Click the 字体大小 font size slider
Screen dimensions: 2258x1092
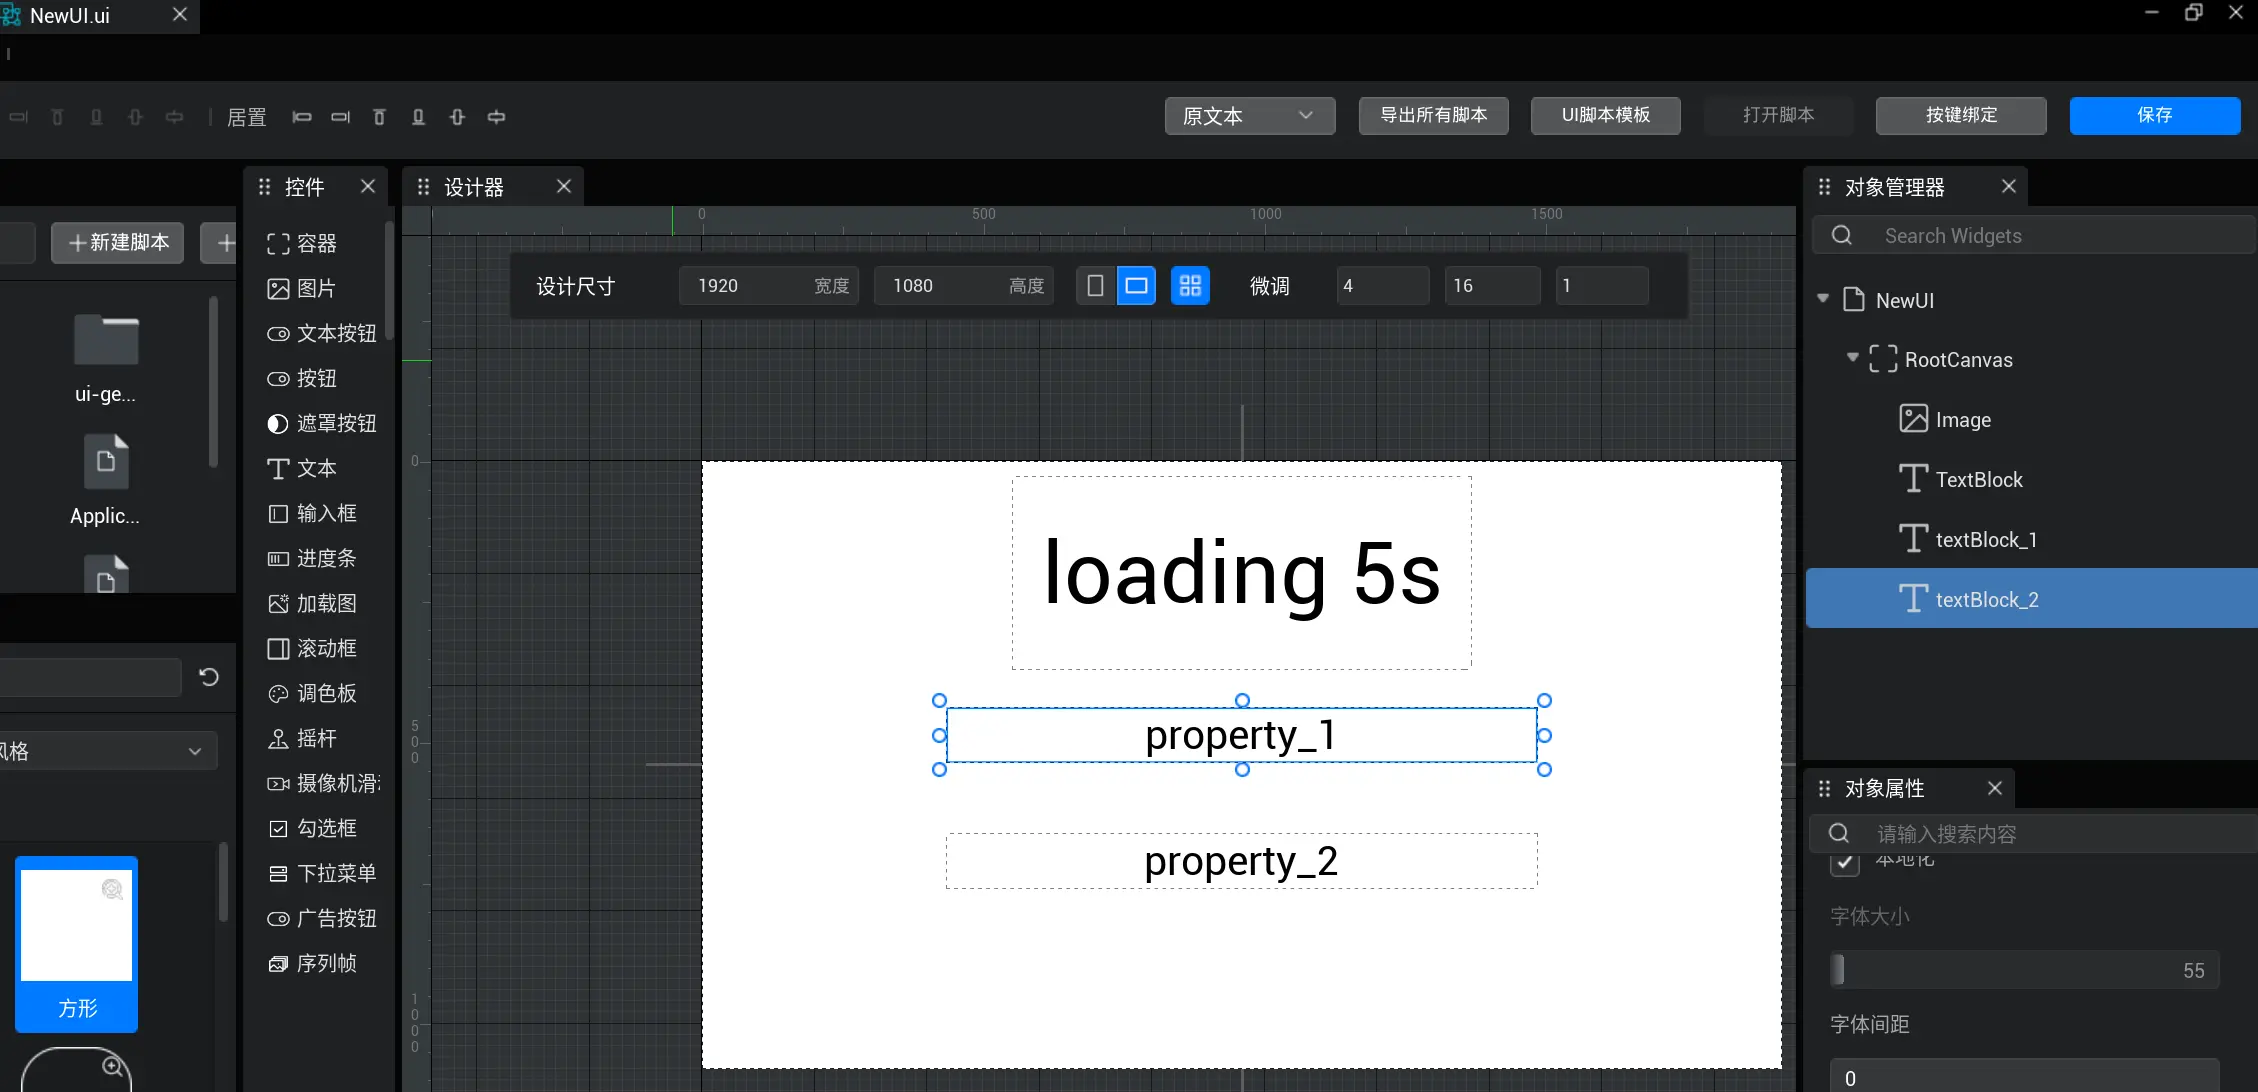click(x=2024, y=970)
